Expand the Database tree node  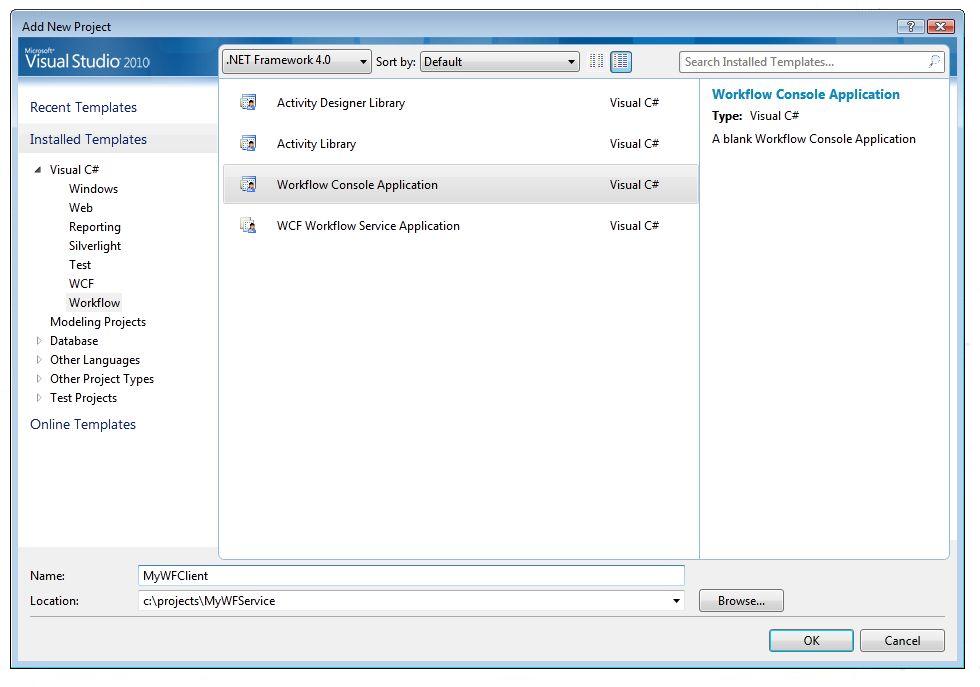pyautogui.click(x=39, y=341)
